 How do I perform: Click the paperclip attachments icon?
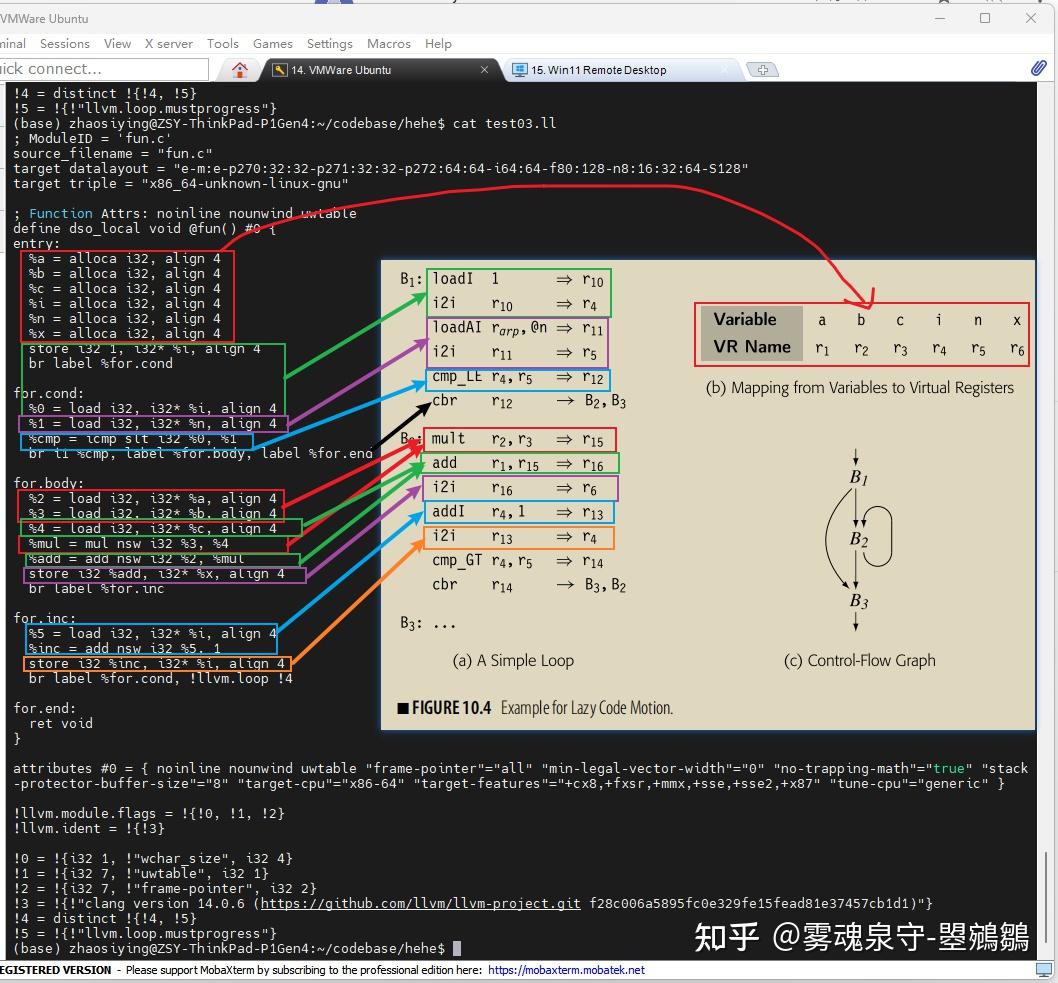(x=1038, y=68)
